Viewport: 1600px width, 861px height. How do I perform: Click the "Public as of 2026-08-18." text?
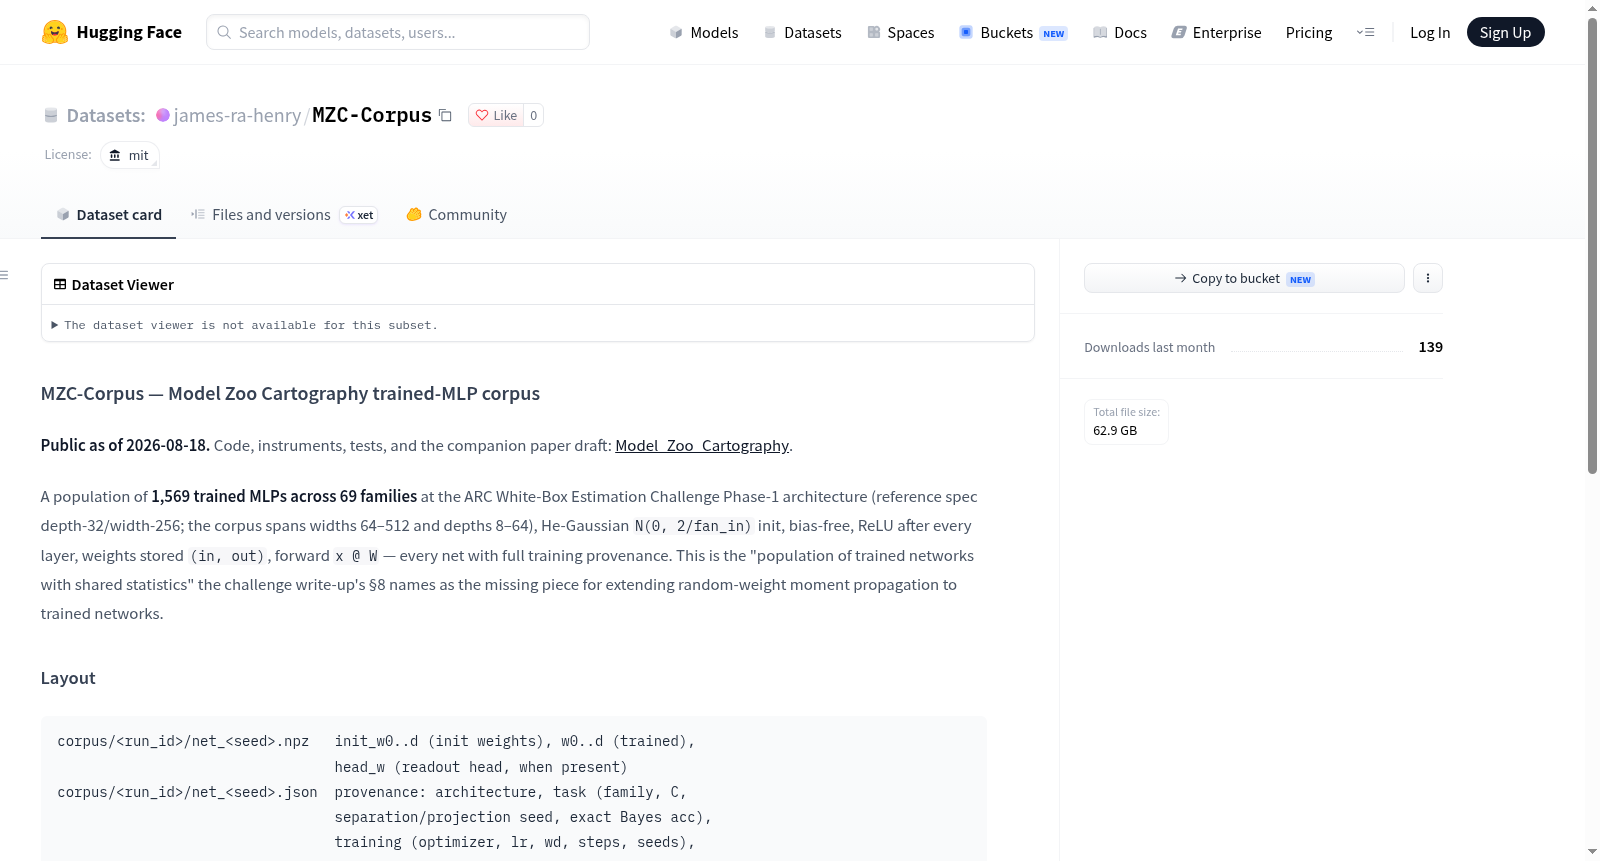tap(125, 446)
